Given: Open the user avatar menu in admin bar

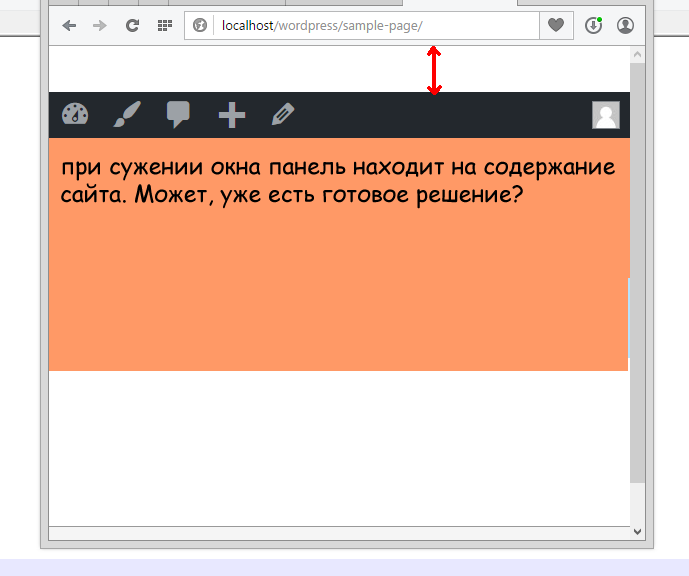Looking at the screenshot, I should point(606,115).
